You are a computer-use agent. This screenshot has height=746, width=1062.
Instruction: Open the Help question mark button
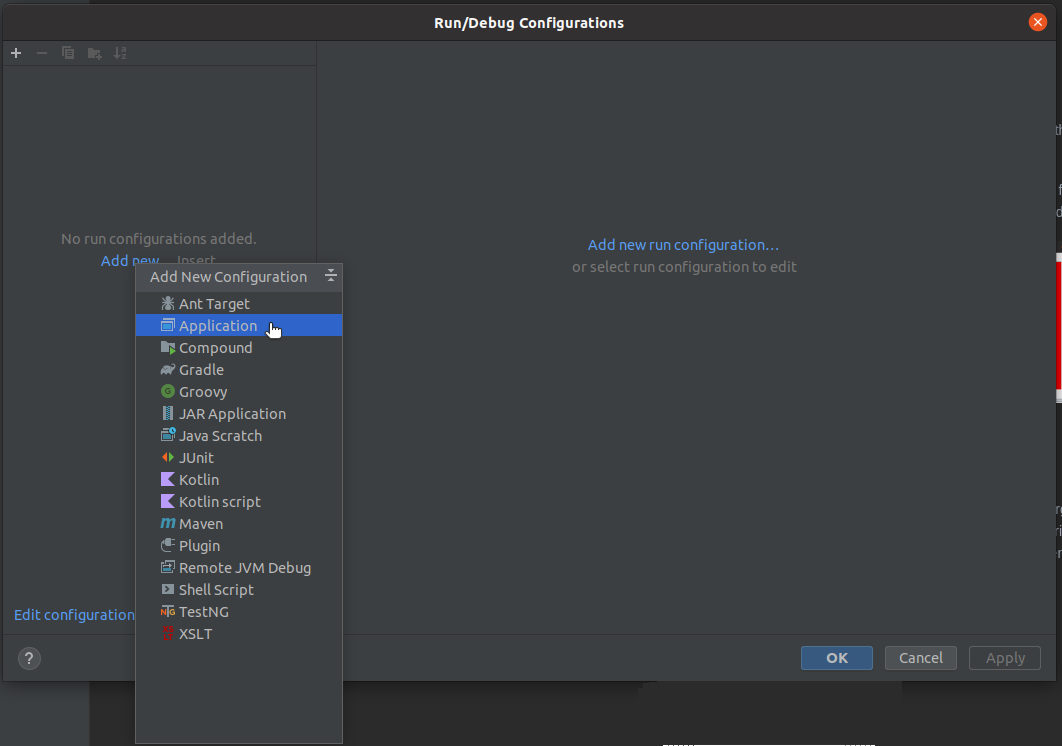pos(29,658)
